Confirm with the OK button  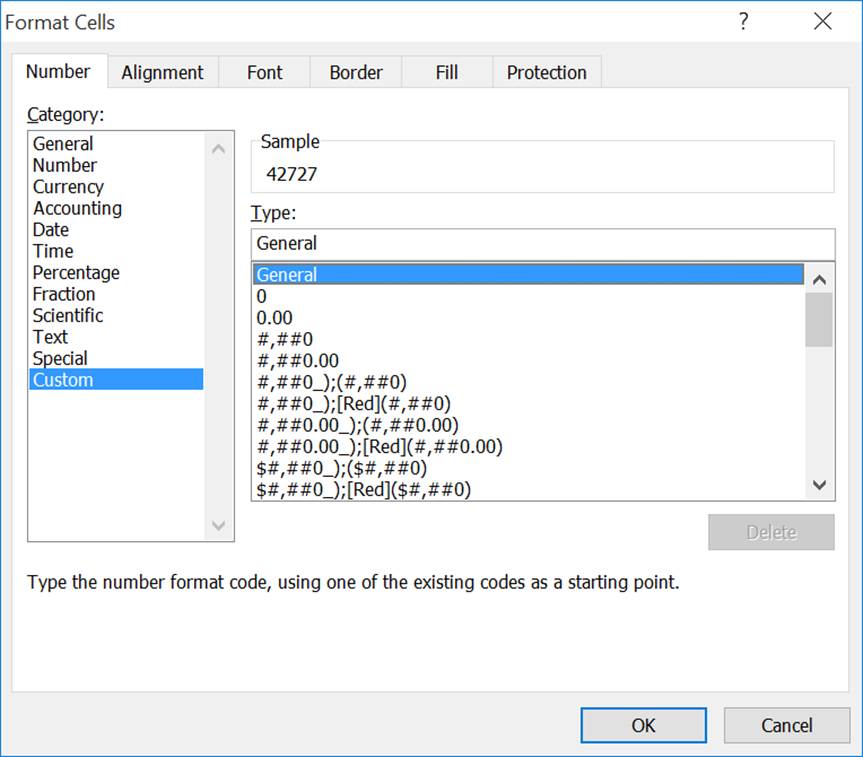click(x=643, y=726)
